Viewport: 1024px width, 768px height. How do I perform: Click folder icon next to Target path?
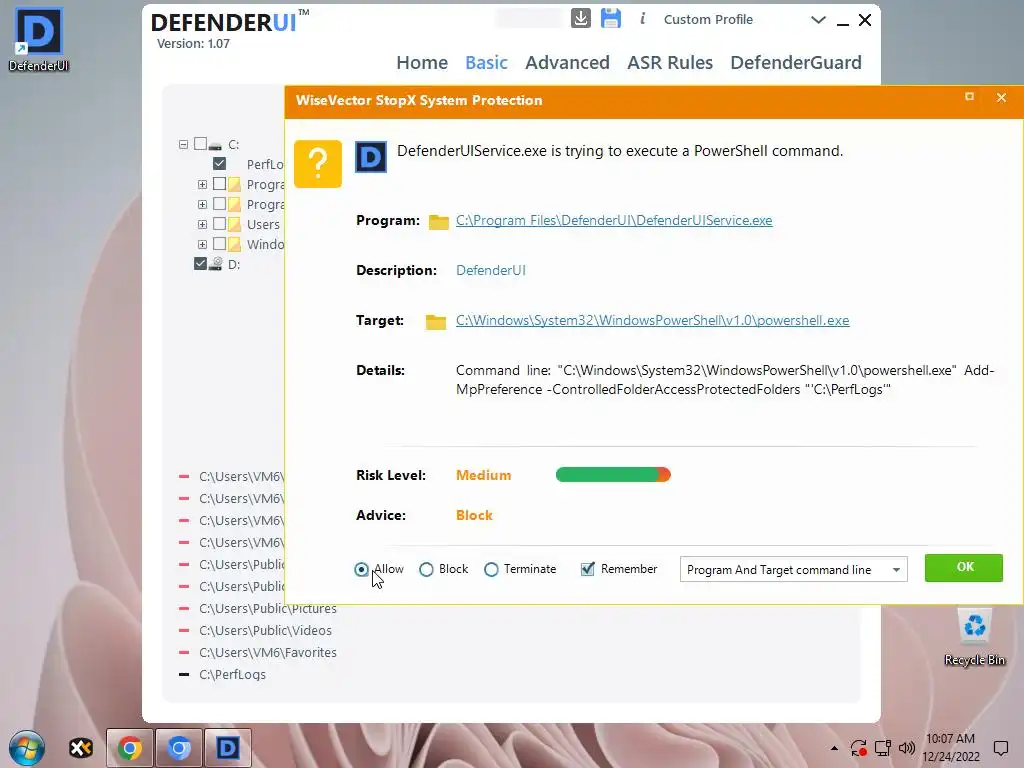pyautogui.click(x=436, y=321)
